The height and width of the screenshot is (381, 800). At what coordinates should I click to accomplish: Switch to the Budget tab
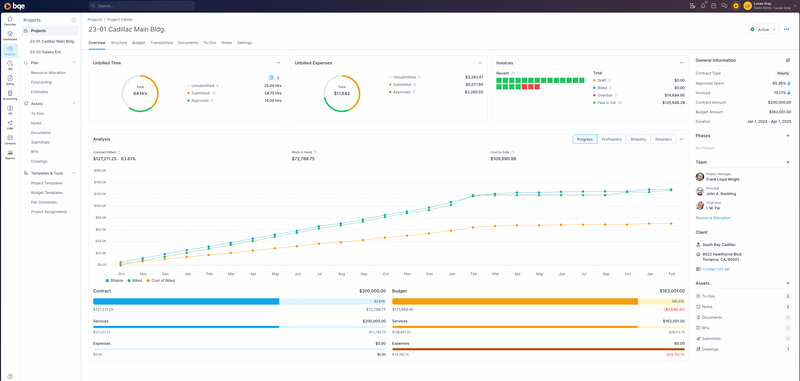[138, 43]
